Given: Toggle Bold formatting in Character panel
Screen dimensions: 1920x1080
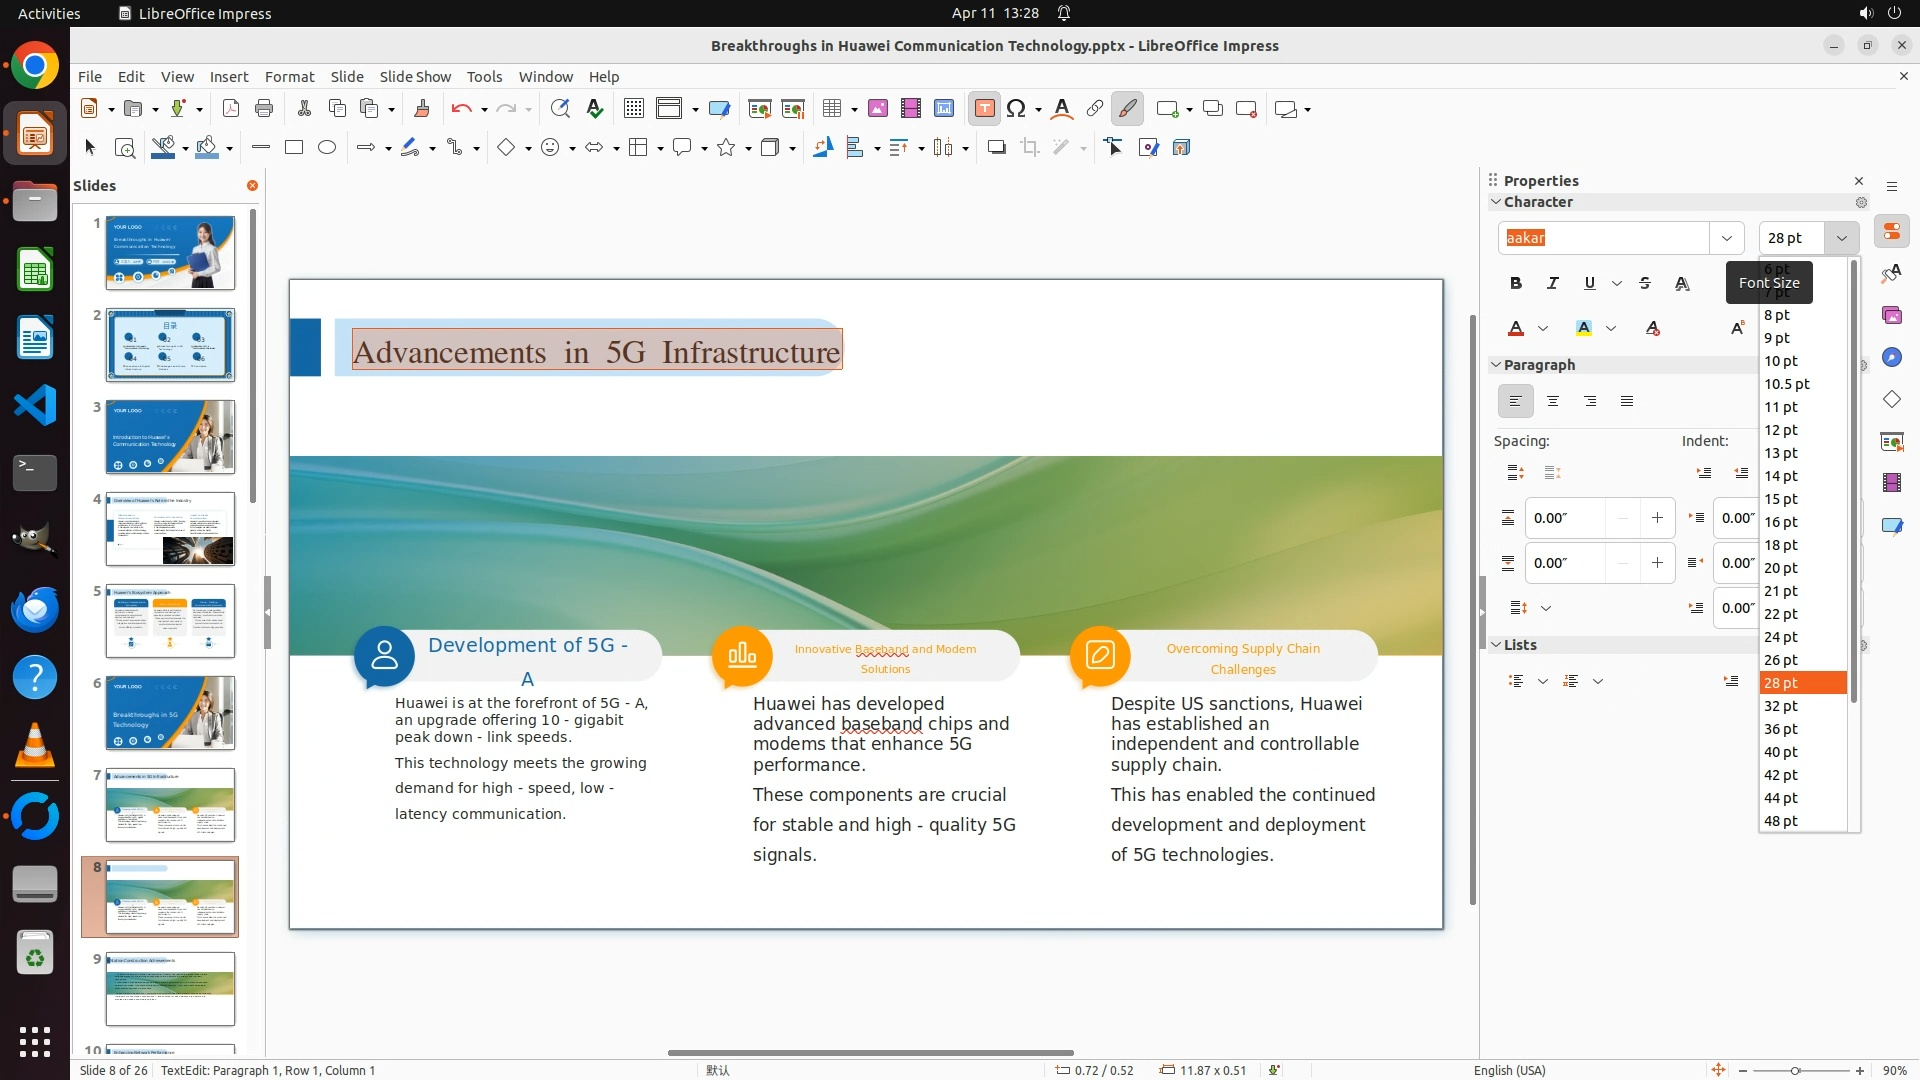Looking at the screenshot, I should click(x=1516, y=284).
